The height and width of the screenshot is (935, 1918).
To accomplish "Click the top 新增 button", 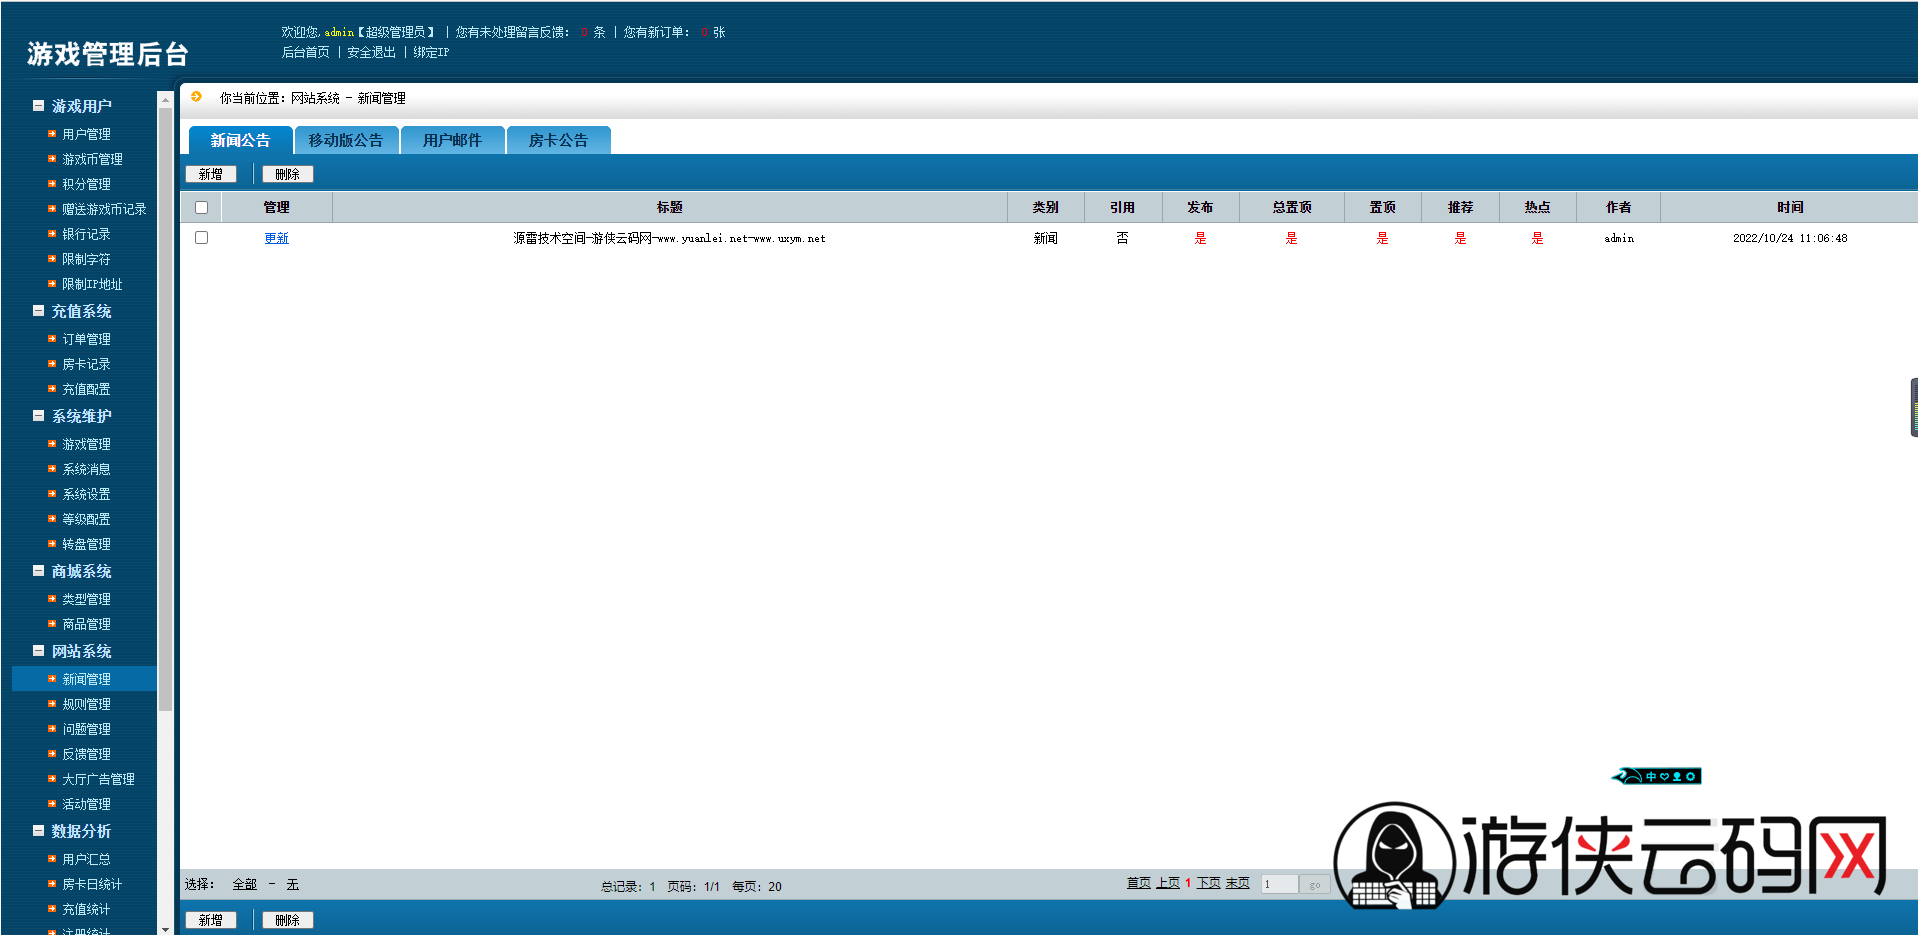I will click(211, 174).
